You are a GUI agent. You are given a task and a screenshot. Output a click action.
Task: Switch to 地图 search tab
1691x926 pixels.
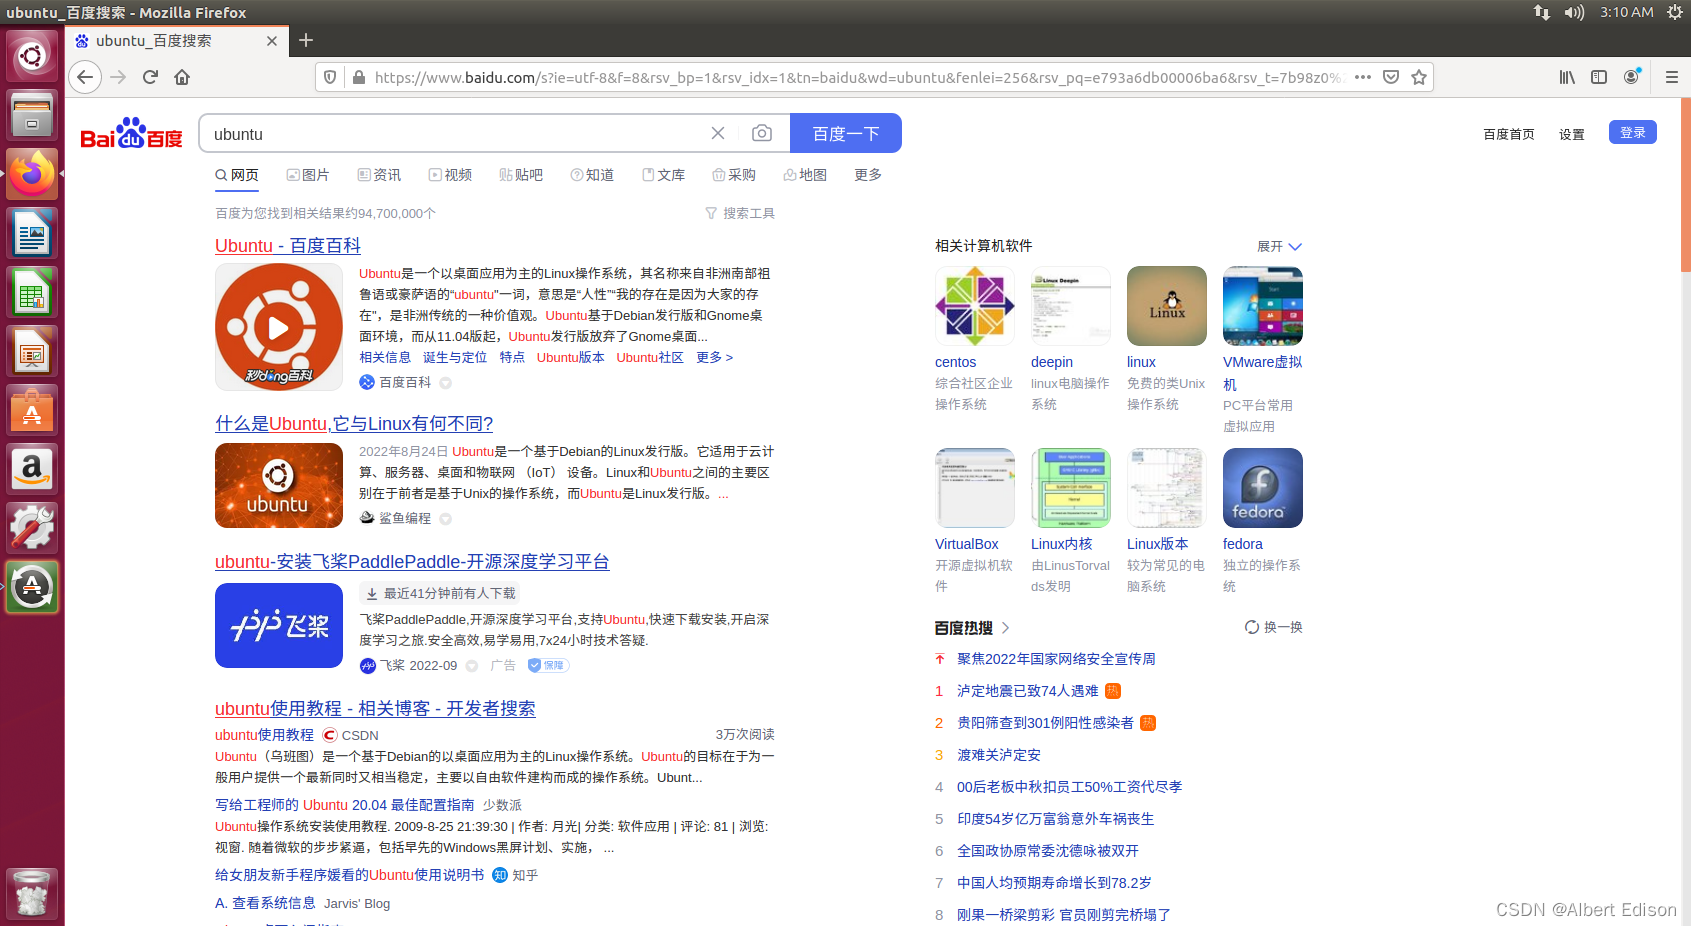click(805, 175)
